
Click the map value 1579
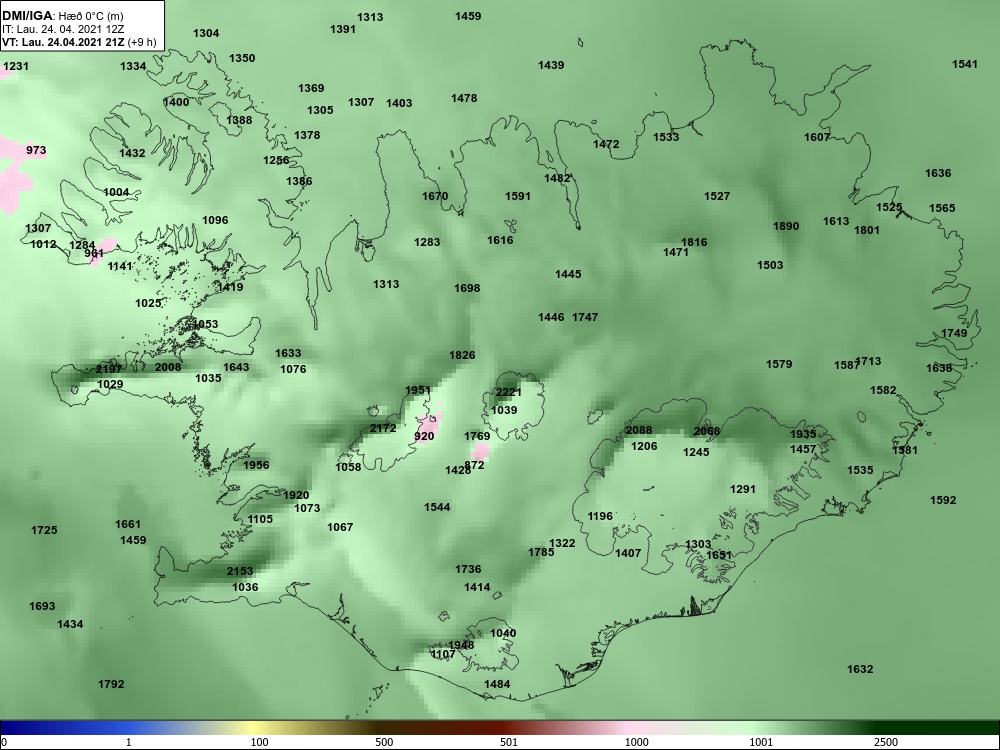tap(779, 364)
